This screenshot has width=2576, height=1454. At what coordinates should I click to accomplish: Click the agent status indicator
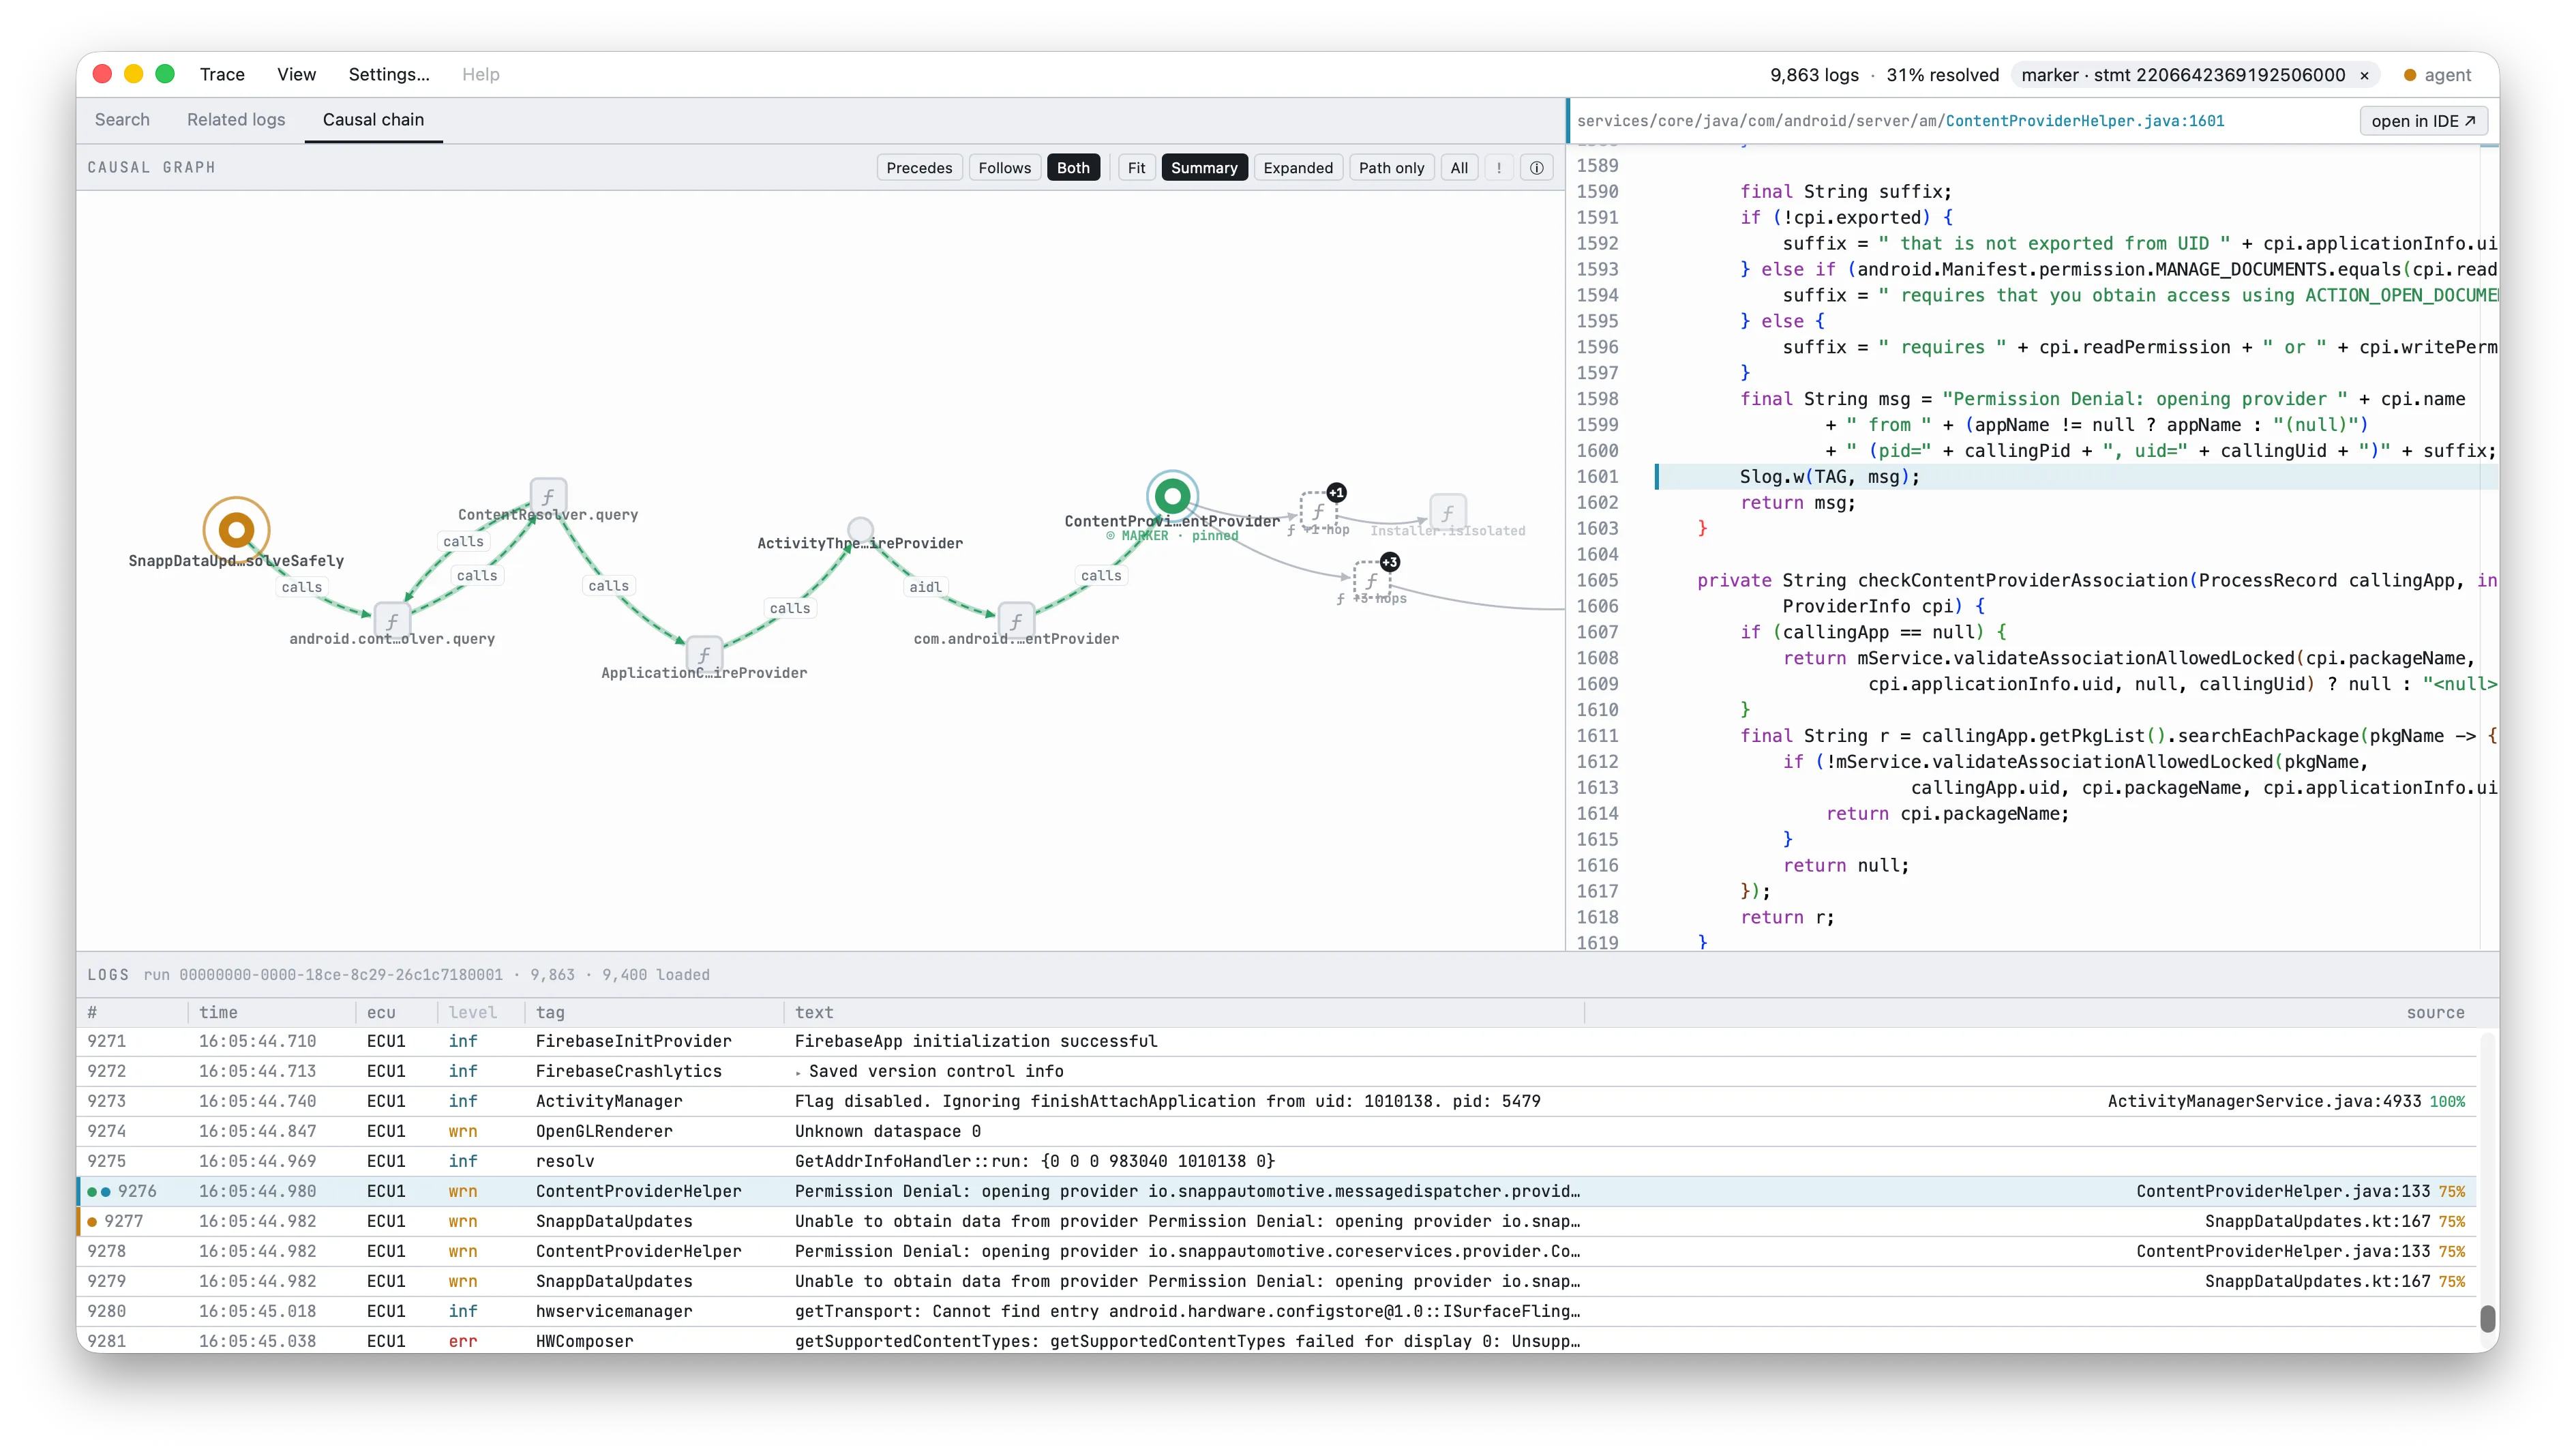coord(2437,75)
